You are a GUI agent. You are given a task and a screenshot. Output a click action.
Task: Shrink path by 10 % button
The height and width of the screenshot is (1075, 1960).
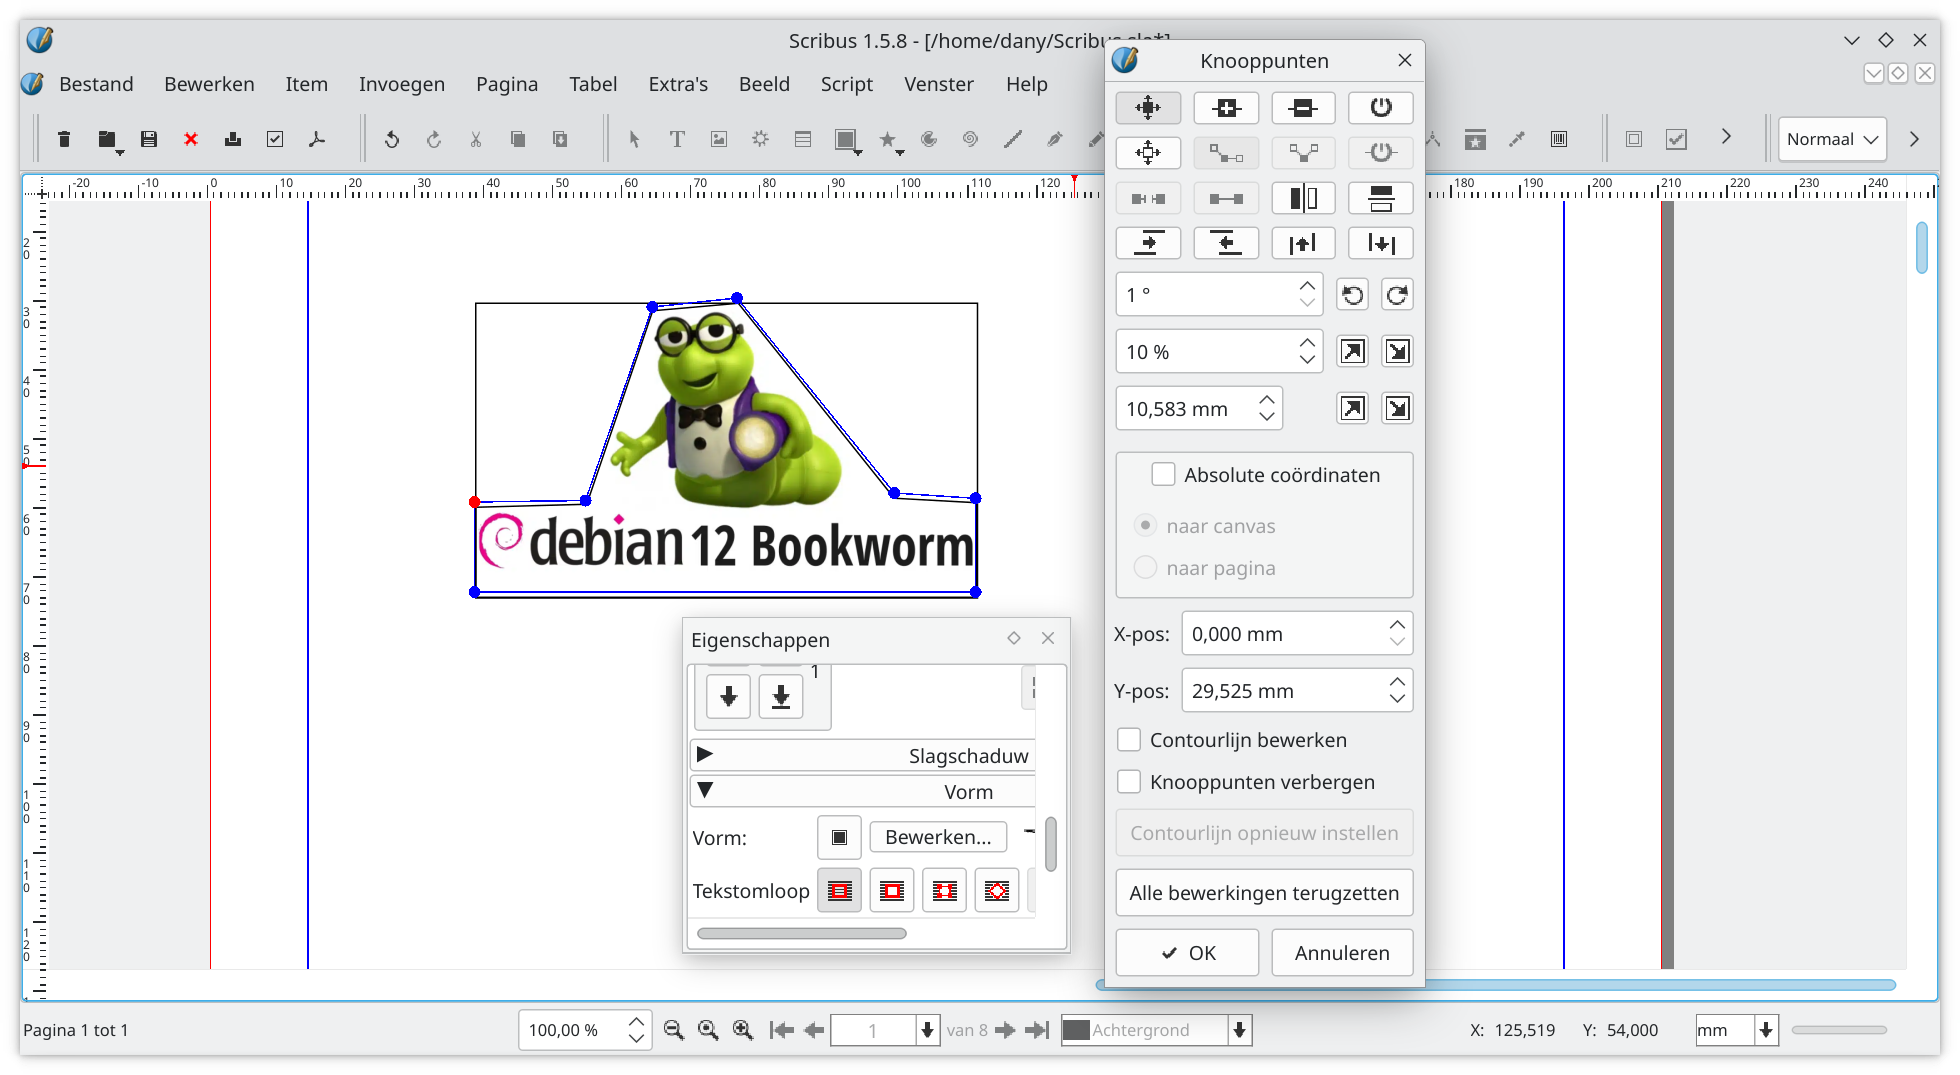(1397, 352)
